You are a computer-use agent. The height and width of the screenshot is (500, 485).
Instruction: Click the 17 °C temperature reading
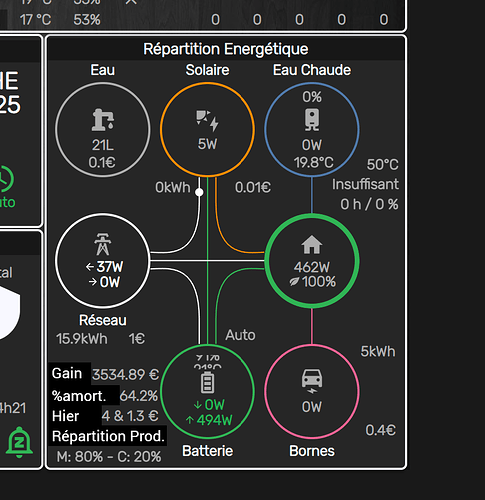pos(35,20)
